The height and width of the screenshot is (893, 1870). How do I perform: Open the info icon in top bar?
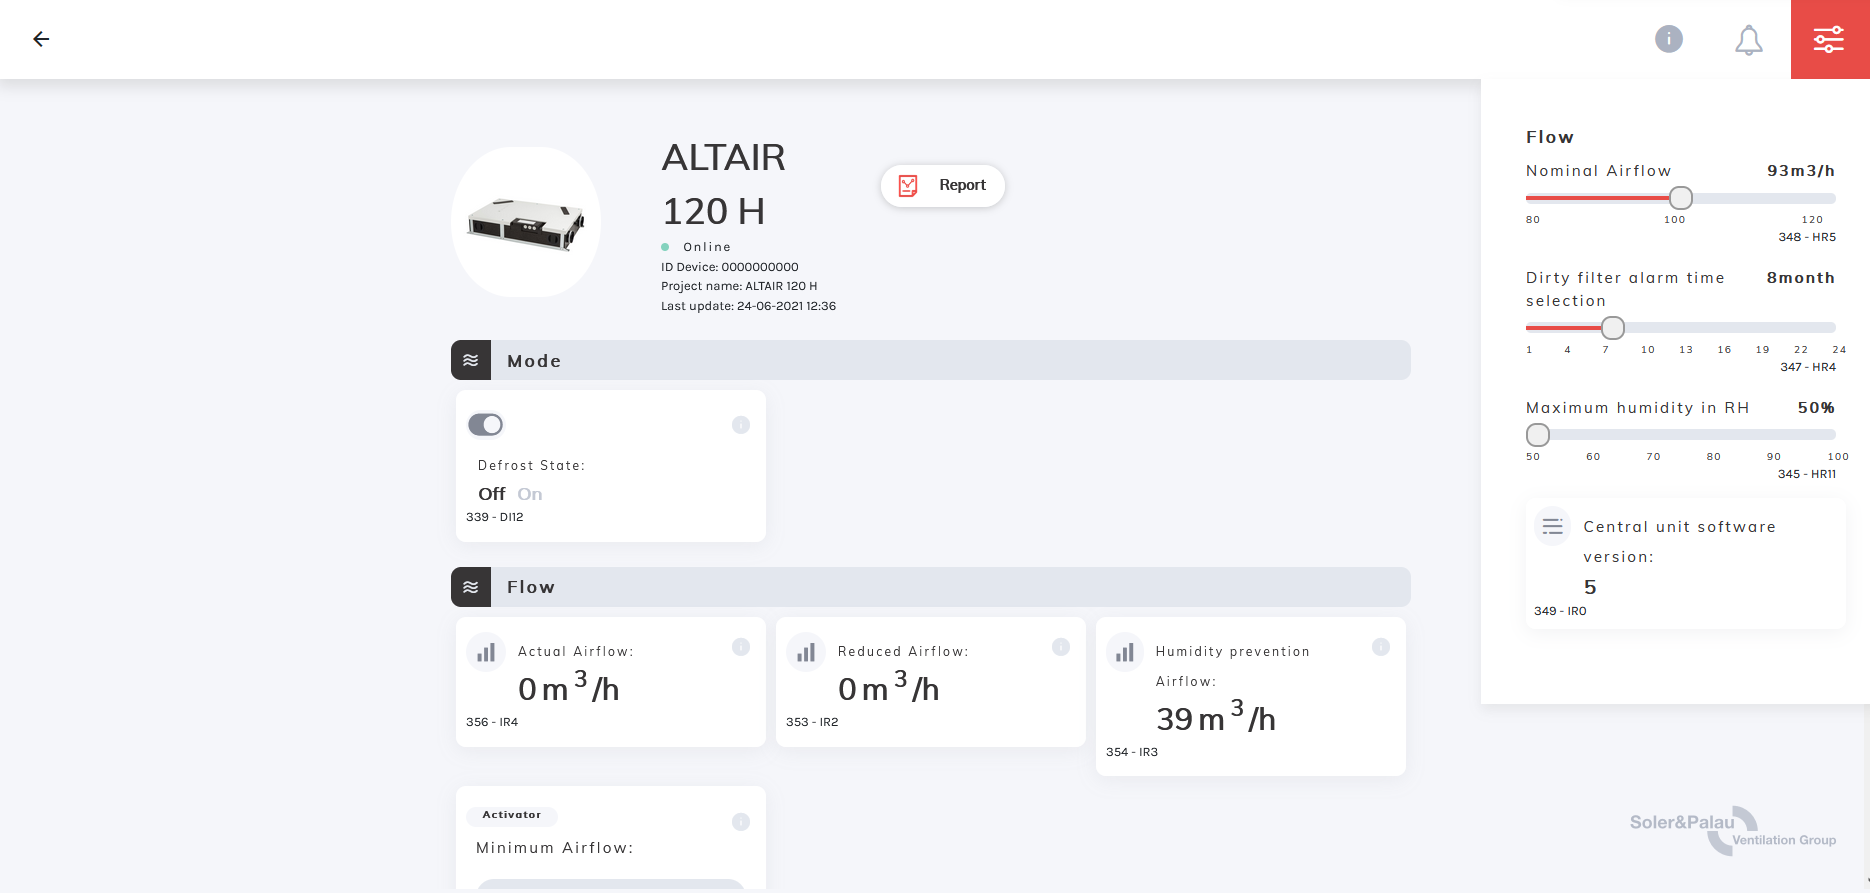[1669, 39]
